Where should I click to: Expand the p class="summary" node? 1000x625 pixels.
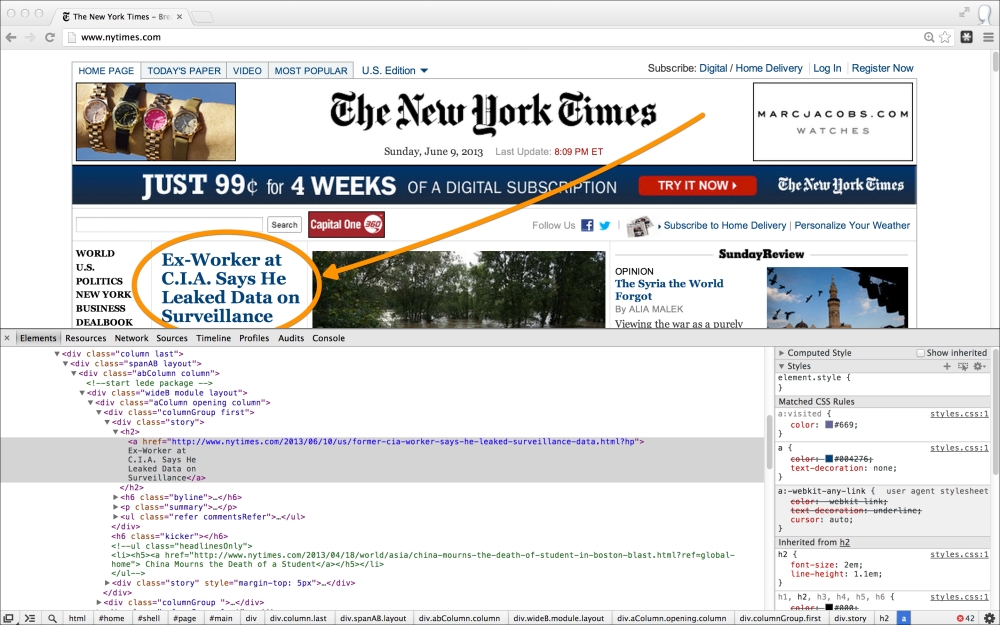tap(115, 507)
